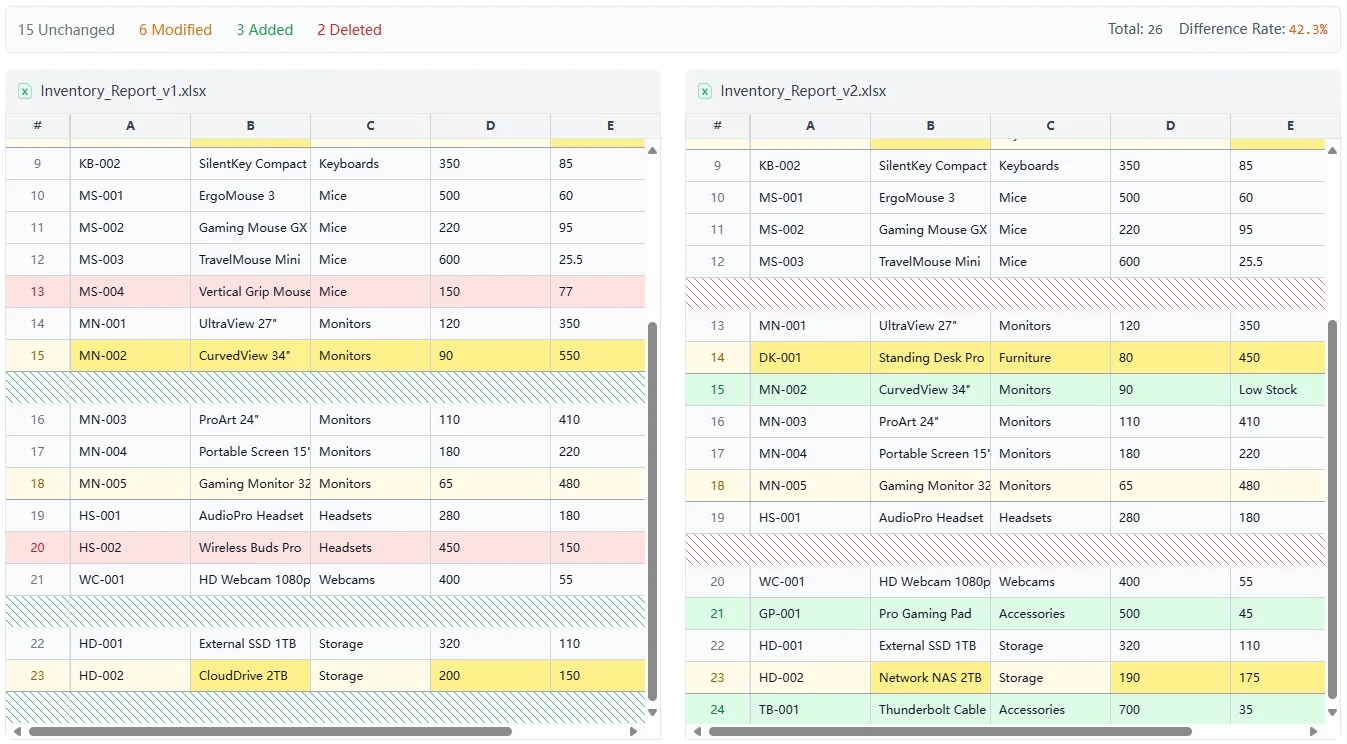1347x744 pixels.
Task: Click the 'Difference Rate: 42.3%' statistic
Action: tap(1255, 29)
